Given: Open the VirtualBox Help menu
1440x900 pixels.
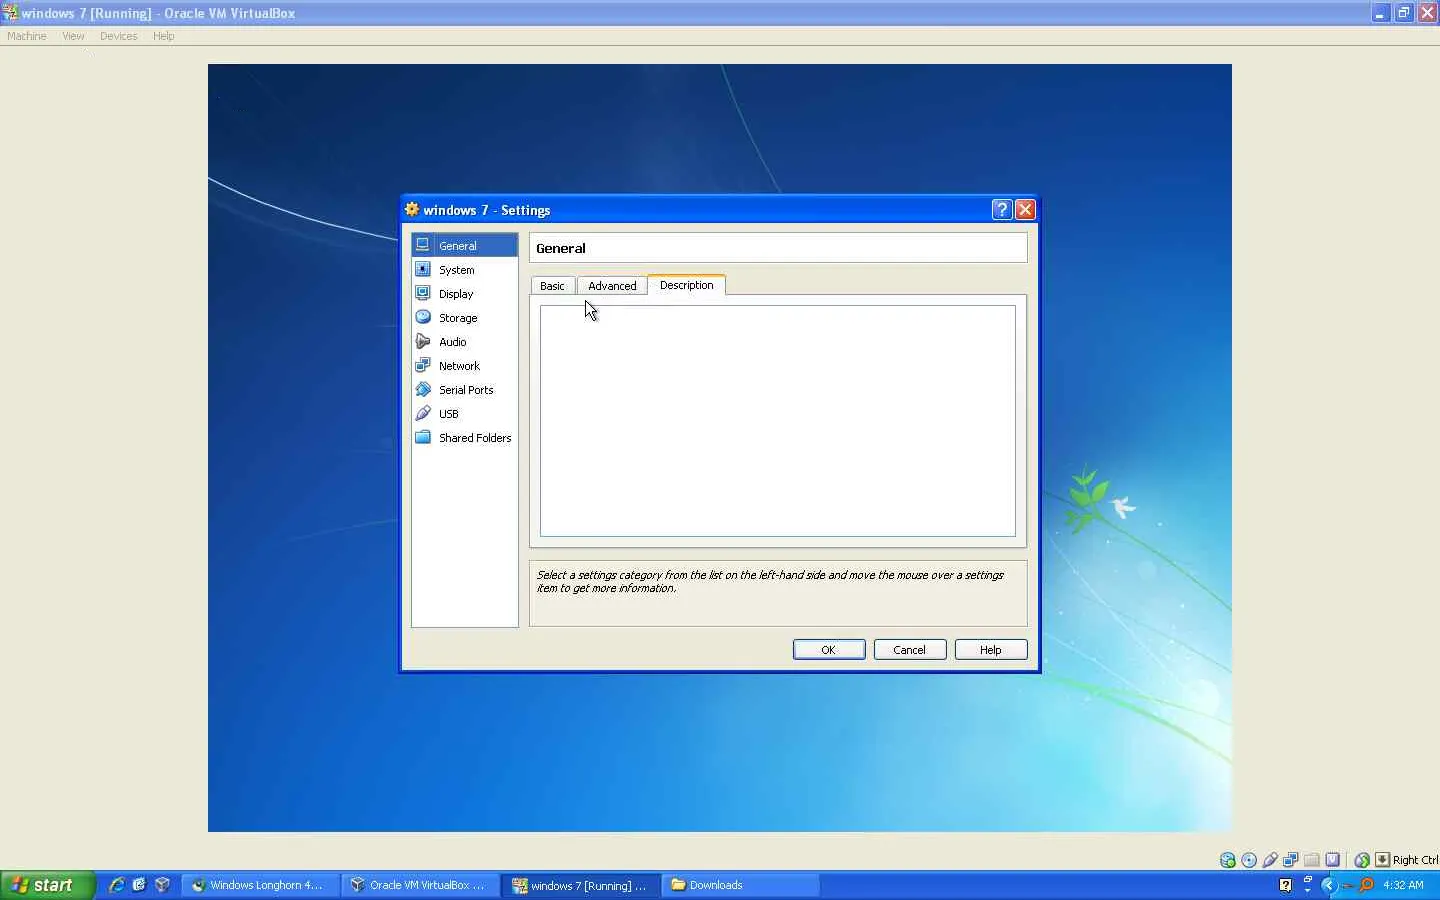Looking at the screenshot, I should tap(163, 36).
